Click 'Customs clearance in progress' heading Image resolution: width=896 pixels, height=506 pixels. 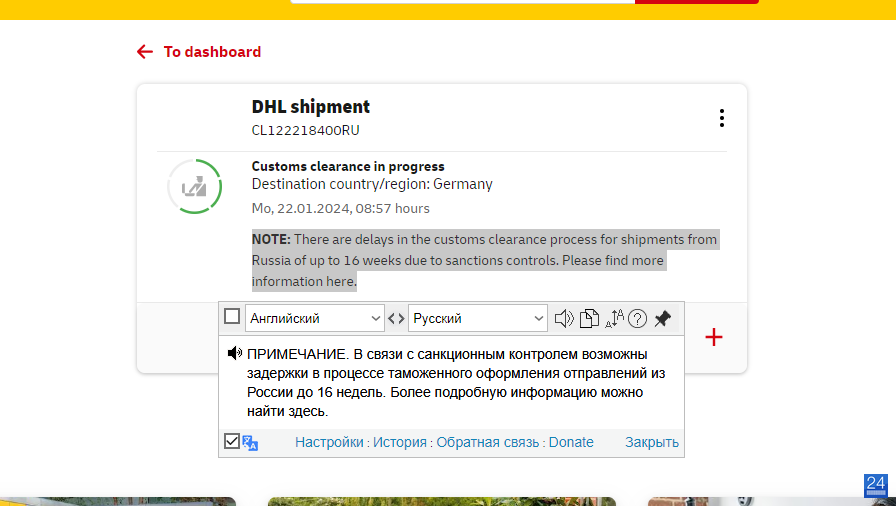(348, 166)
